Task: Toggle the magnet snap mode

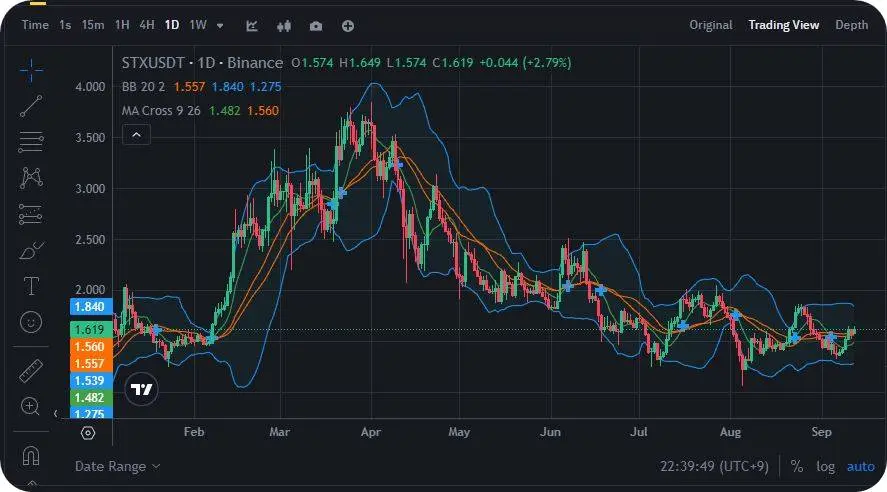Action: click(x=31, y=455)
